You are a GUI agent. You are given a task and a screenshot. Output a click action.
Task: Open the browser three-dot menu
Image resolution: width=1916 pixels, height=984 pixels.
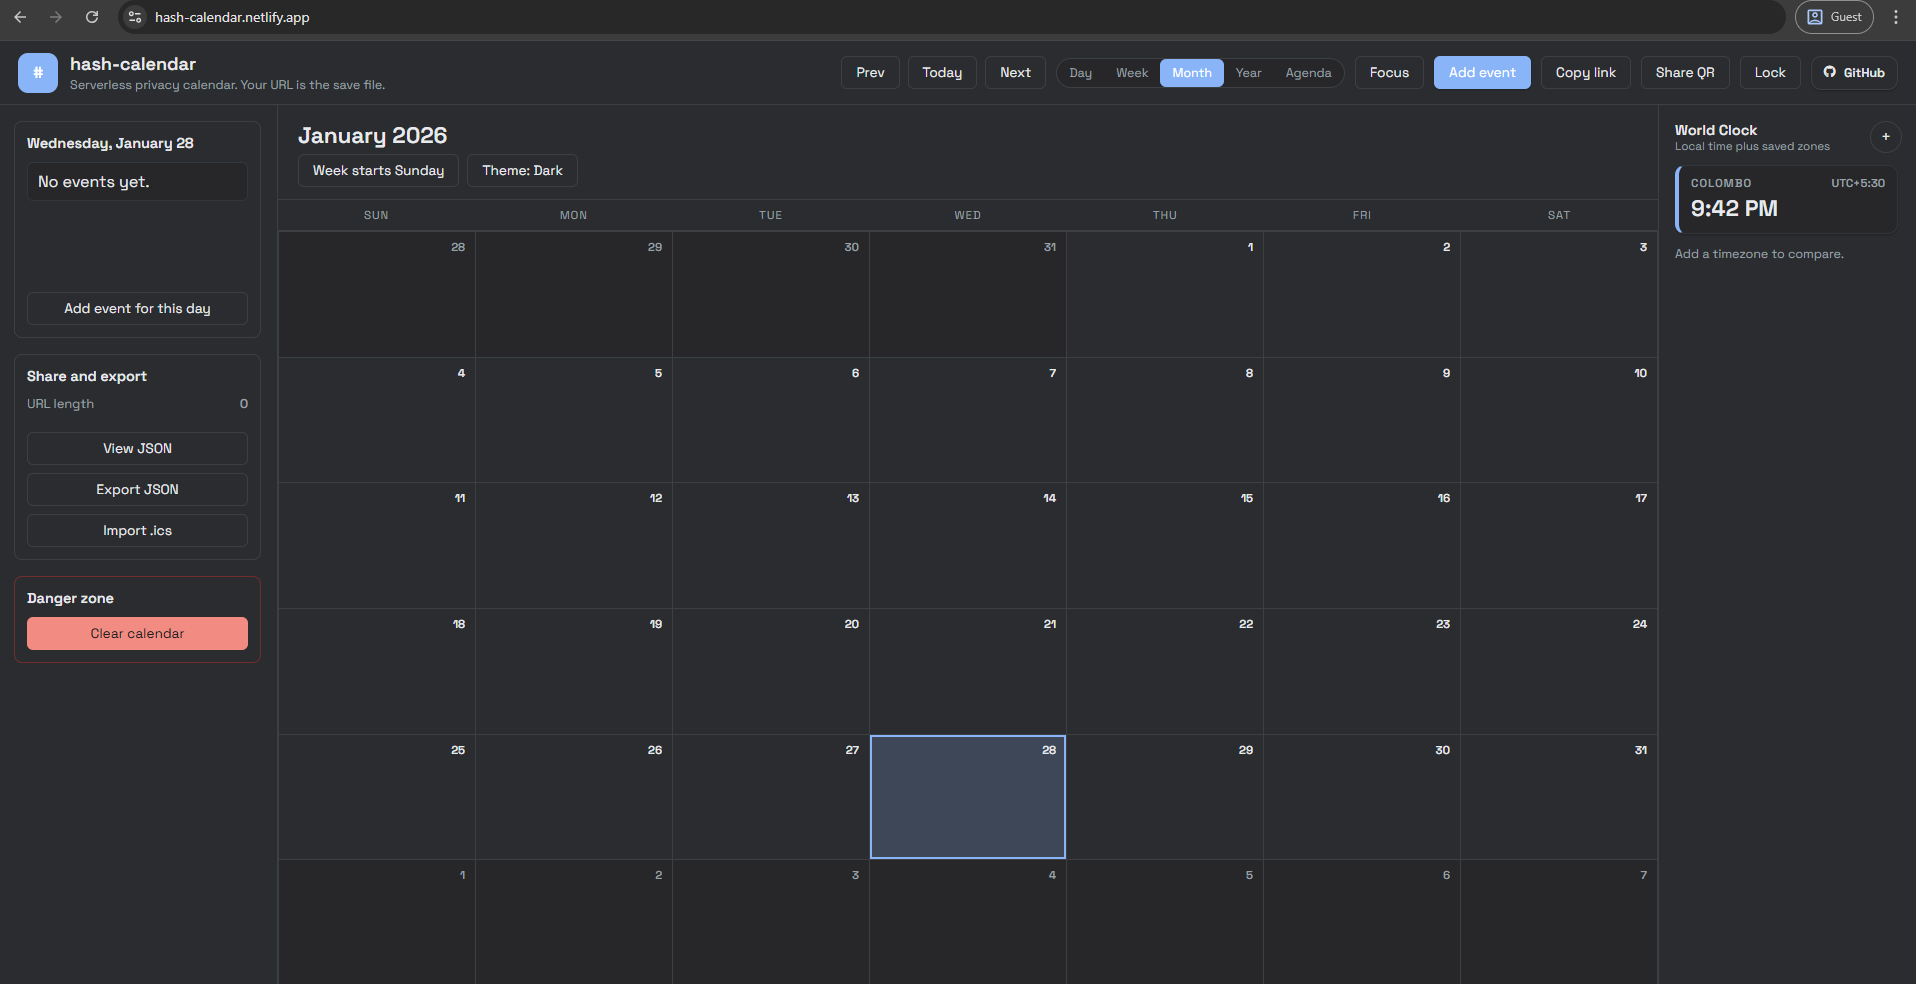tap(1895, 17)
